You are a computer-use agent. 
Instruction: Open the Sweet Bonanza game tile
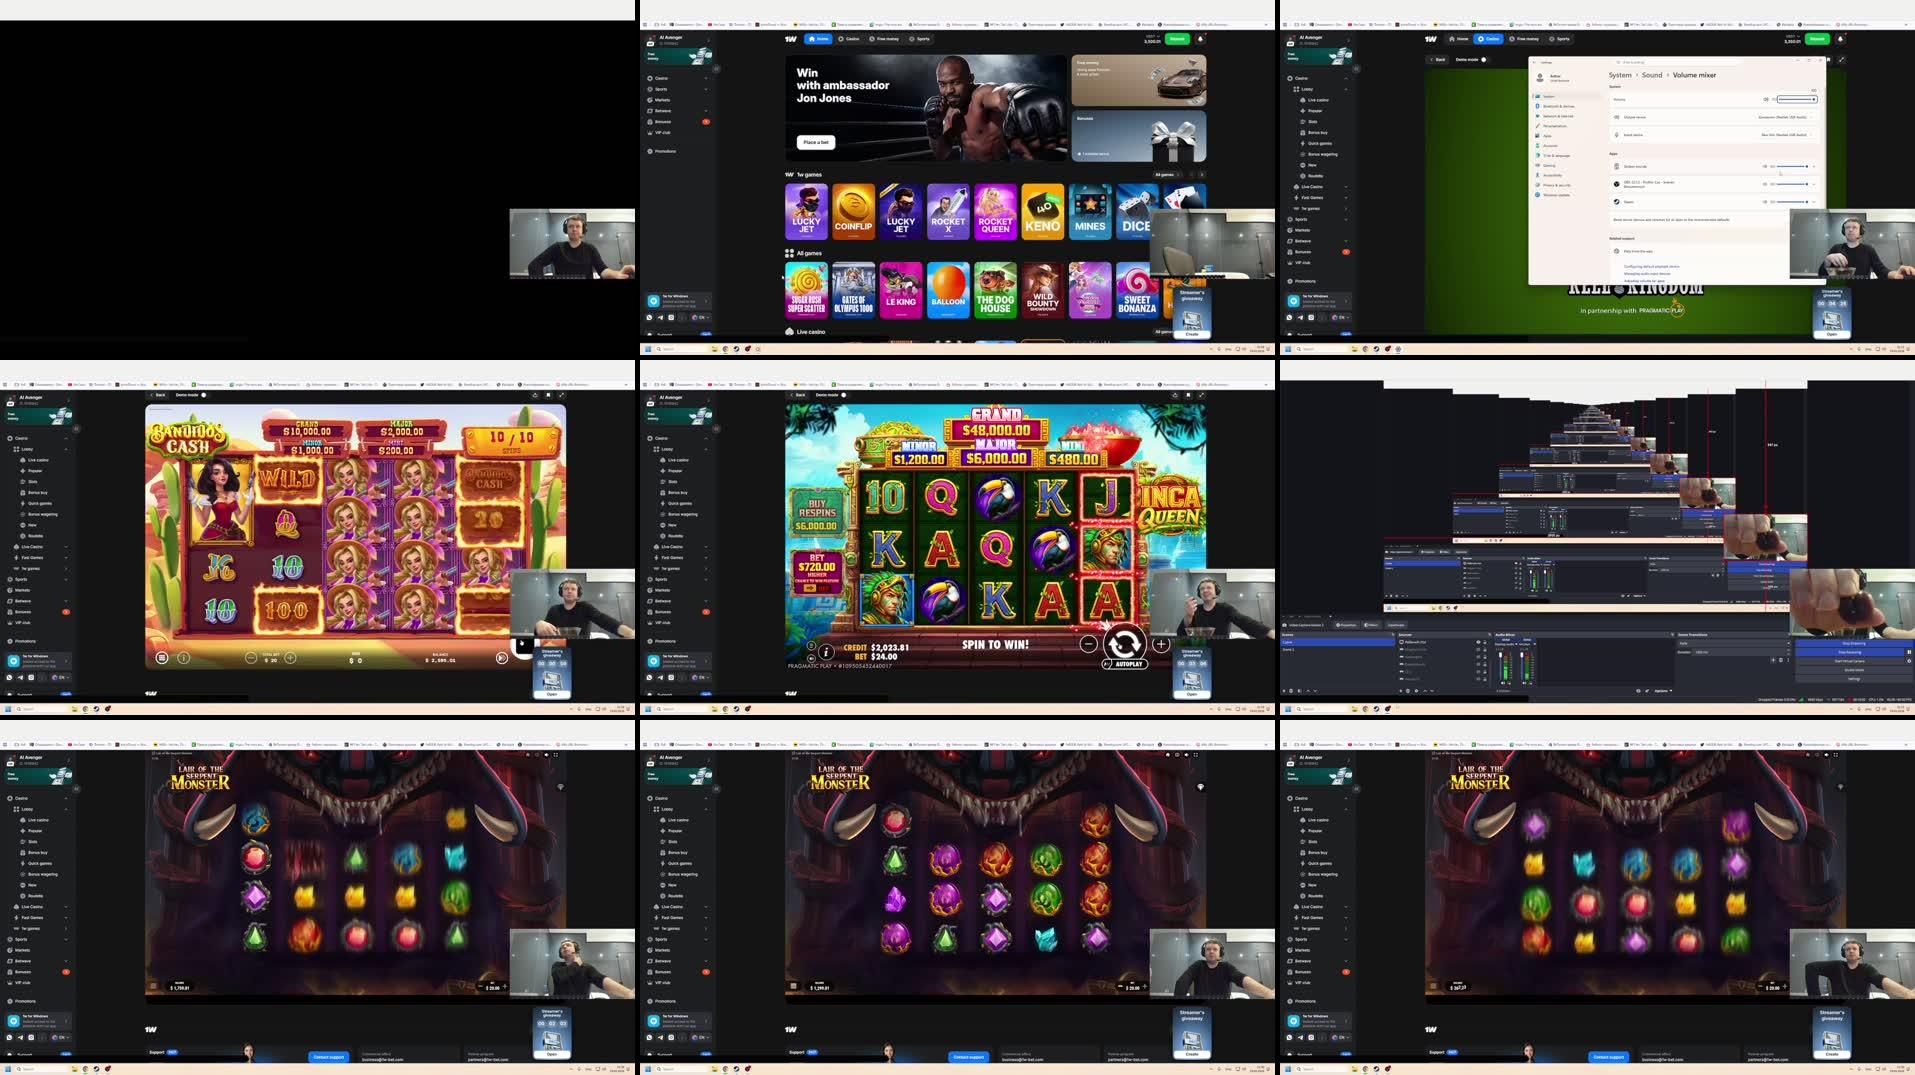click(1136, 290)
